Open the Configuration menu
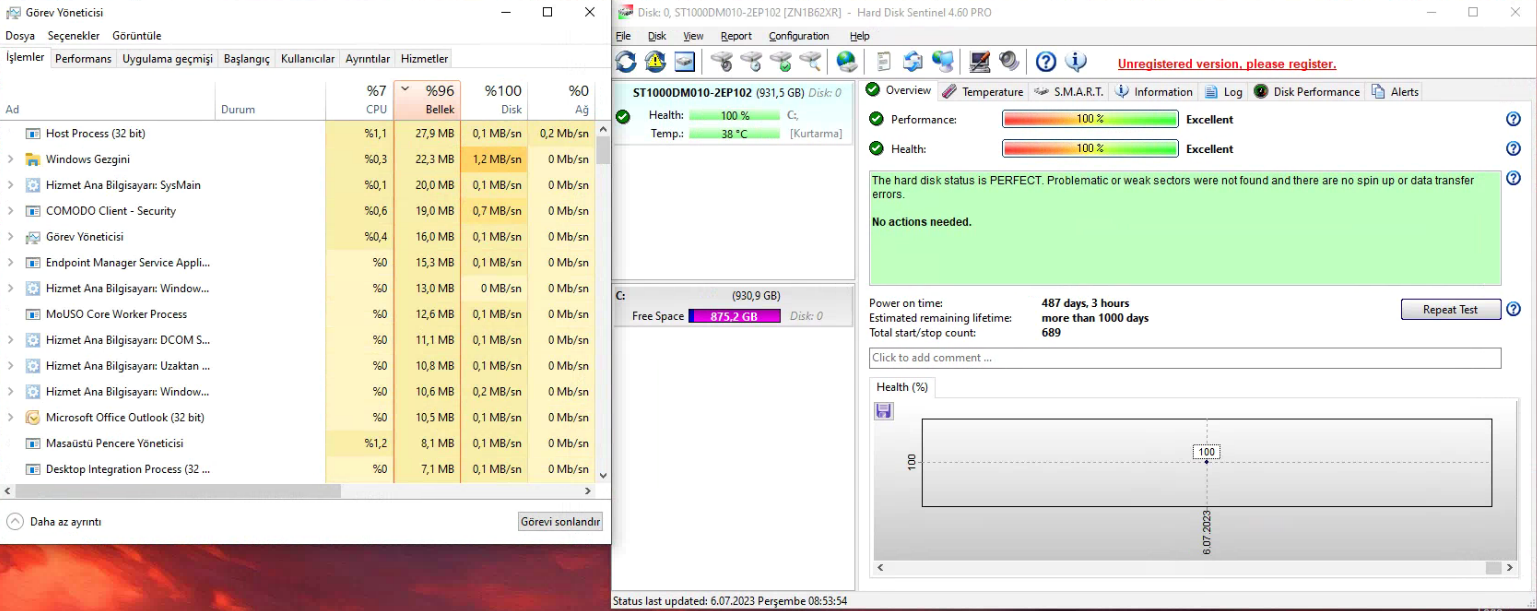This screenshot has width=1537, height=611. pos(799,36)
